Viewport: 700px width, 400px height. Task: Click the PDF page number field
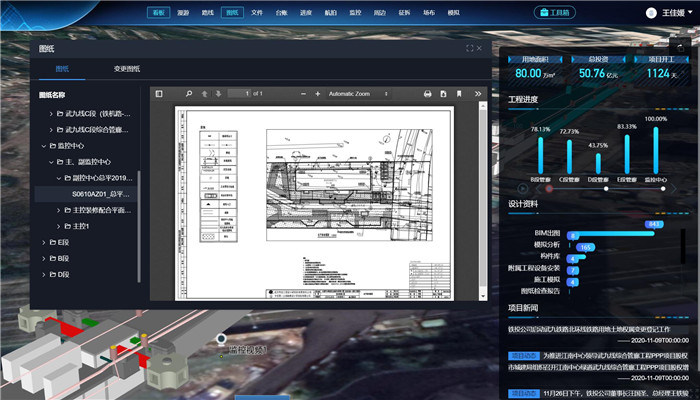click(239, 94)
